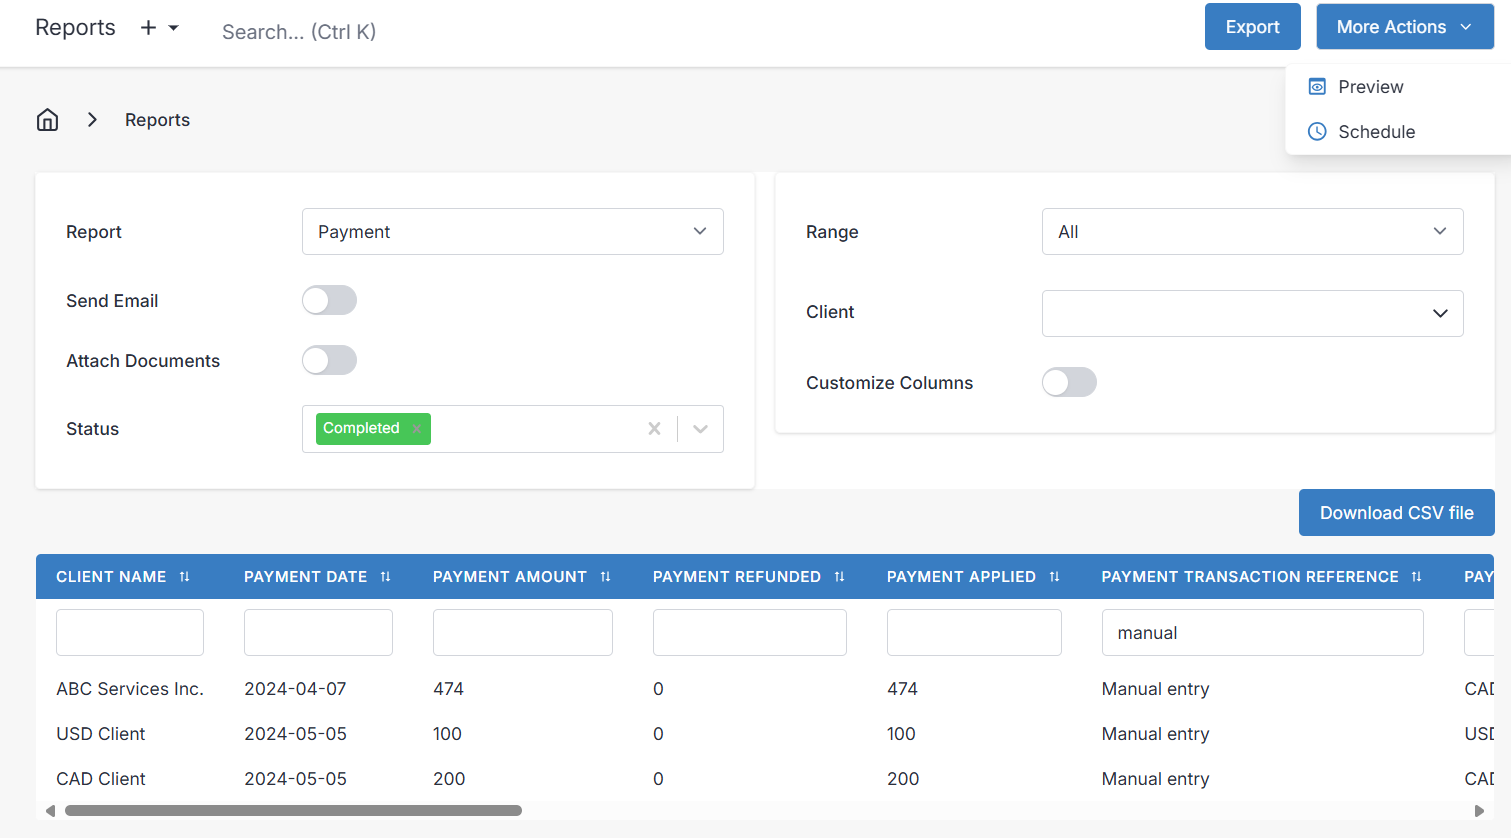Enable Customize Columns

pos(1069,382)
